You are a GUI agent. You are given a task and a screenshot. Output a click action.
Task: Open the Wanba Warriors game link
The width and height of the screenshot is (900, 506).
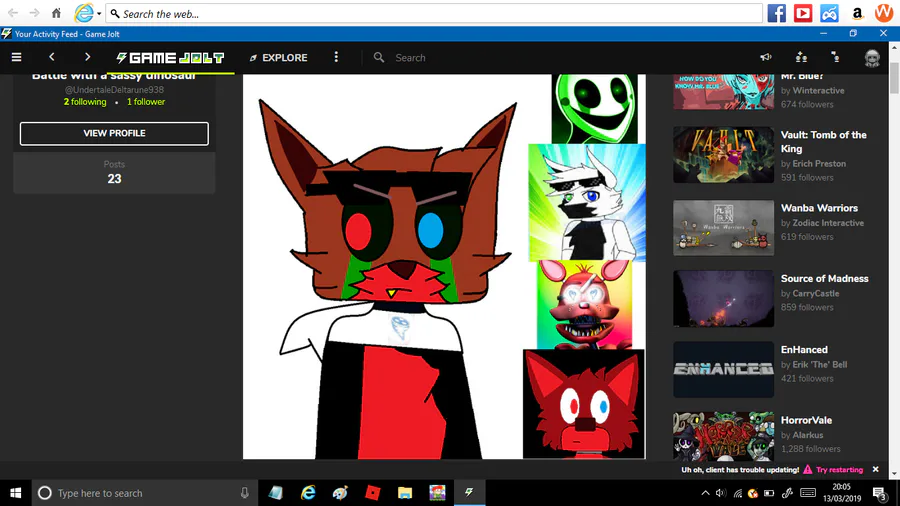click(x=819, y=208)
